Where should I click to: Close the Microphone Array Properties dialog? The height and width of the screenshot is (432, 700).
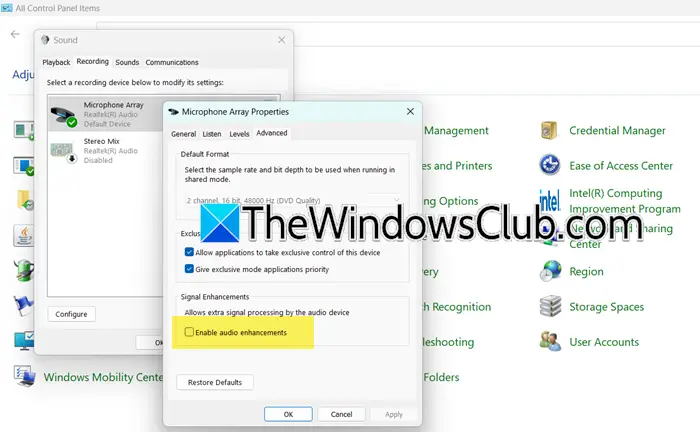410,112
